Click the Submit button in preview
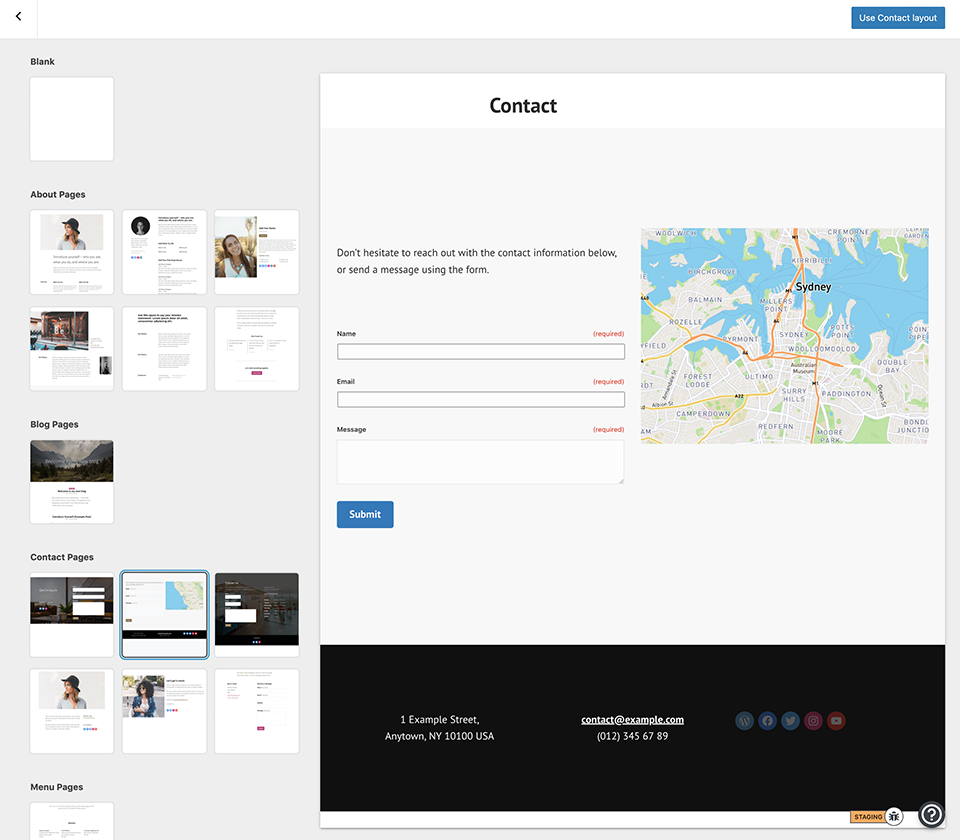The height and width of the screenshot is (840, 960). point(365,514)
